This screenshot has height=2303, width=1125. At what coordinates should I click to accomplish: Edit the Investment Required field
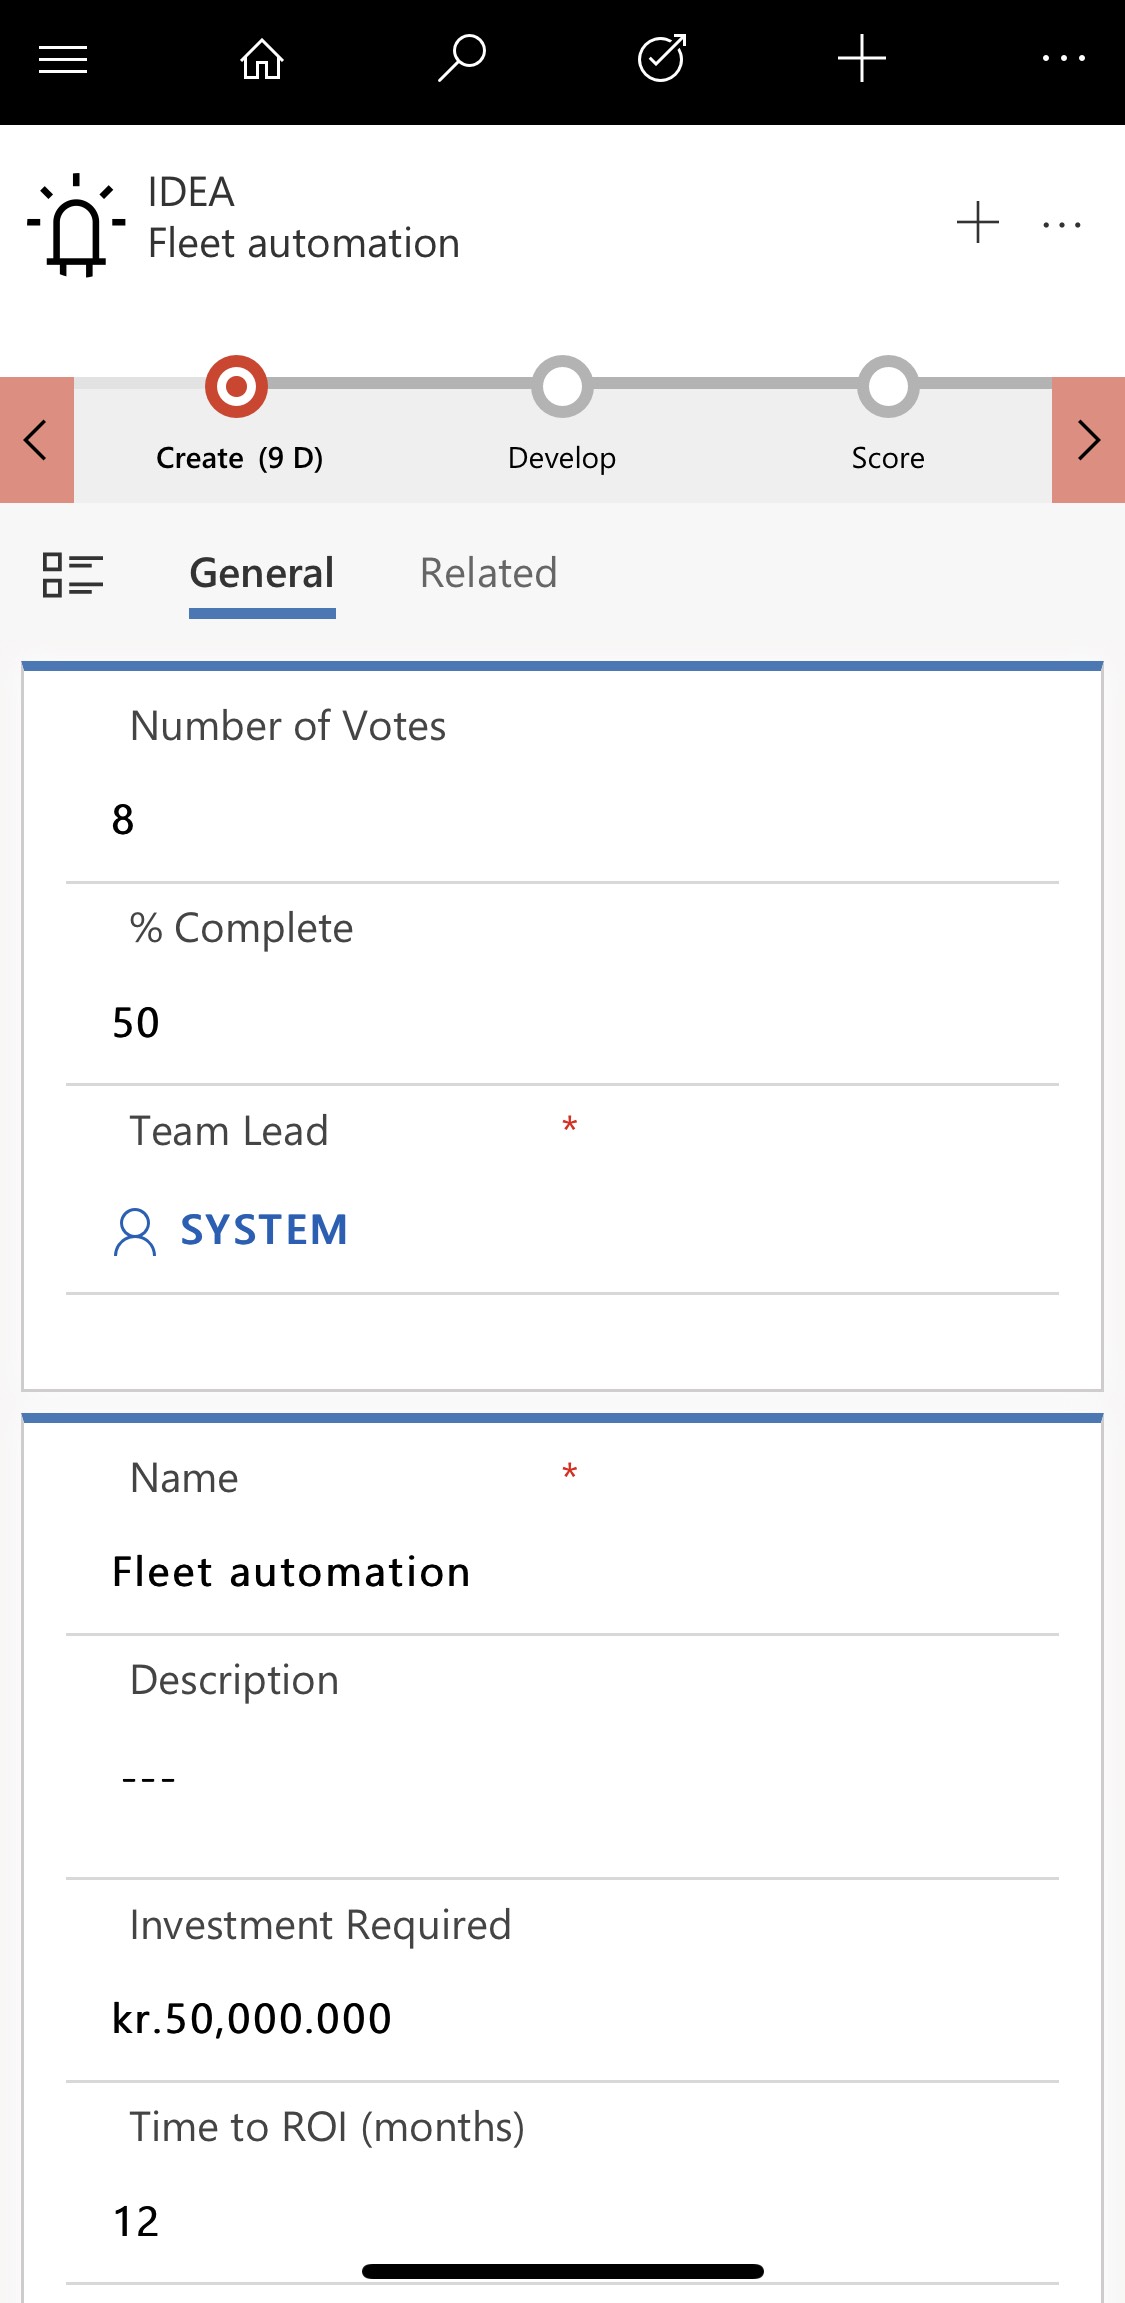pos(252,2019)
